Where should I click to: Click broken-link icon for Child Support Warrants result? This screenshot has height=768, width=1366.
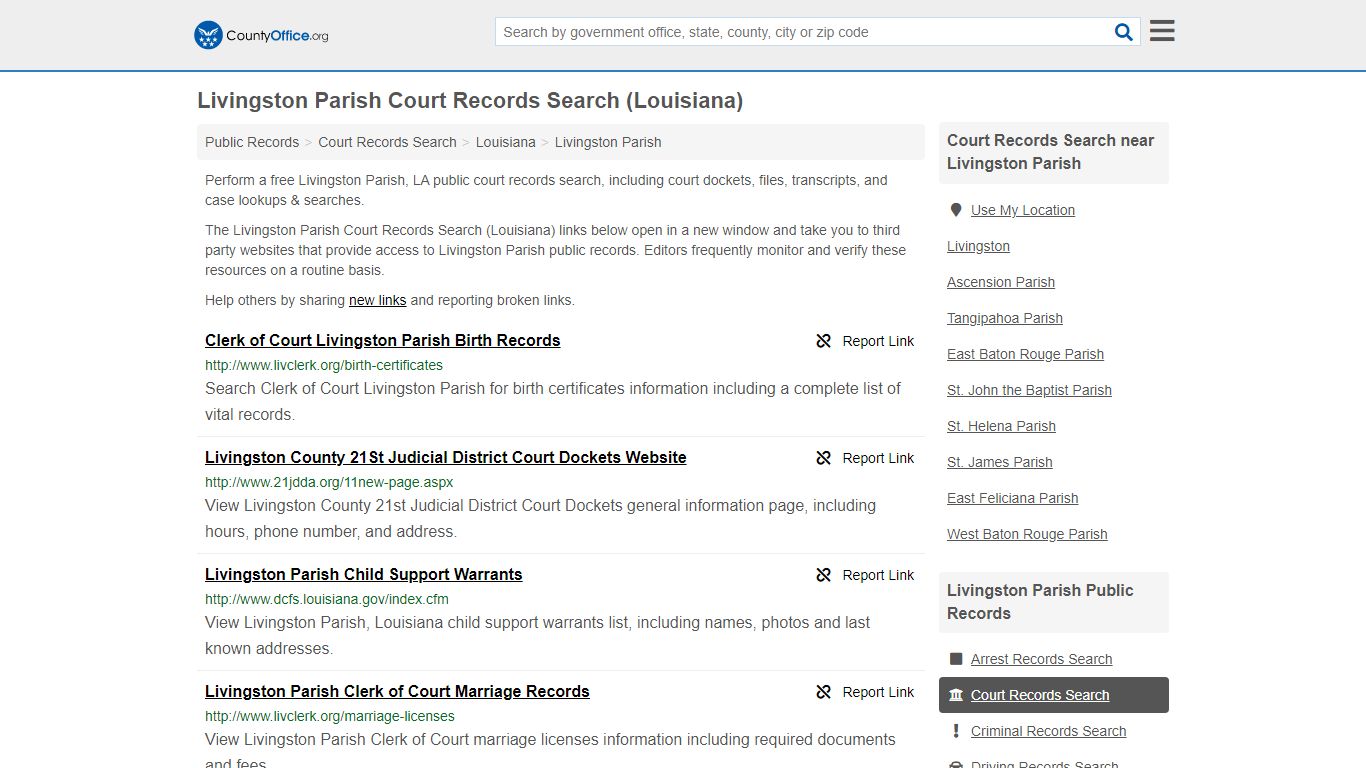coord(824,575)
